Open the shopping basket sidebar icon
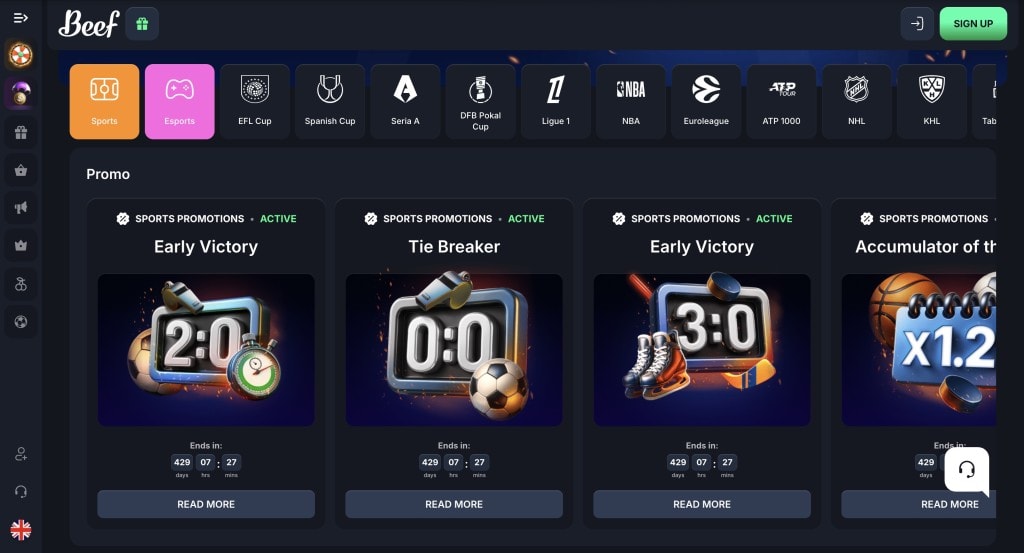This screenshot has height=553, width=1024. click(x=21, y=170)
